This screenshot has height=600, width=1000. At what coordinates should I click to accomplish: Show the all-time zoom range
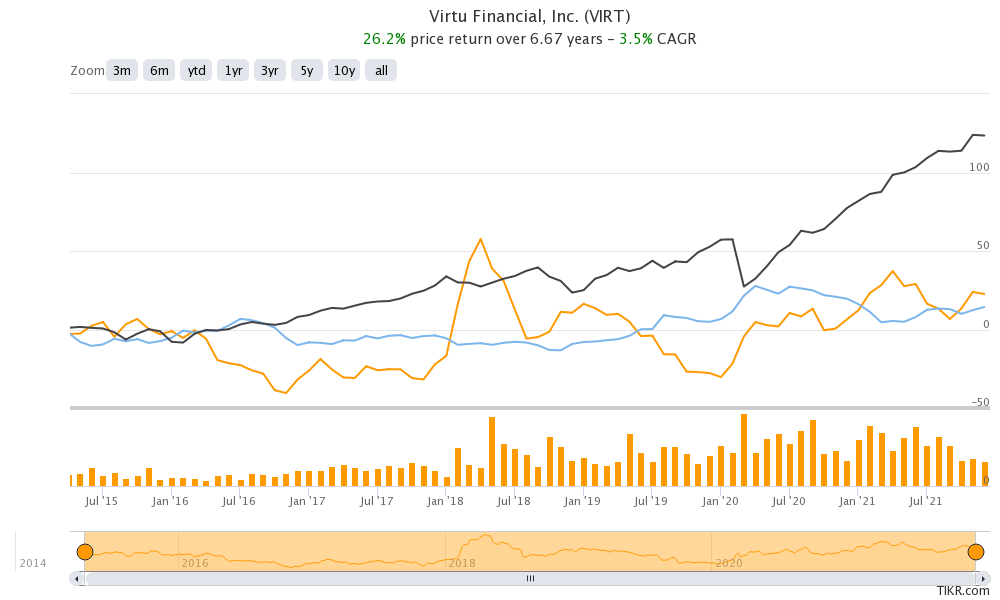coord(381,70)
